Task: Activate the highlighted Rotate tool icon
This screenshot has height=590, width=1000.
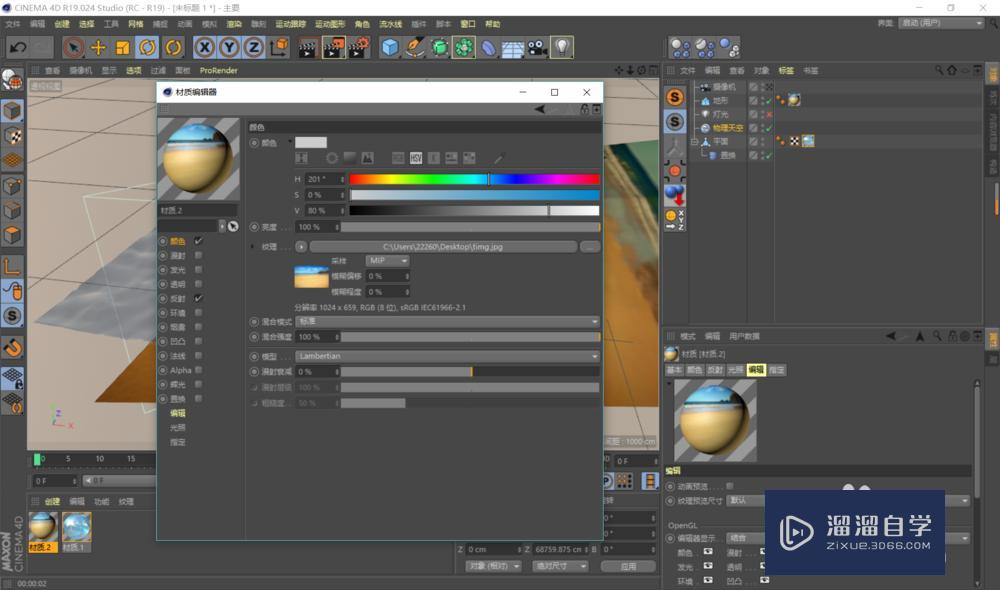Action: [x=147, y=47]
